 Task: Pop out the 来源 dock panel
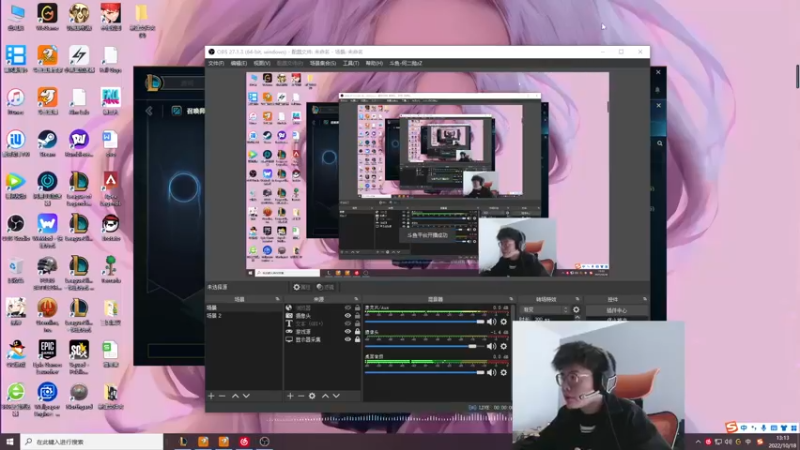point(356,299)
